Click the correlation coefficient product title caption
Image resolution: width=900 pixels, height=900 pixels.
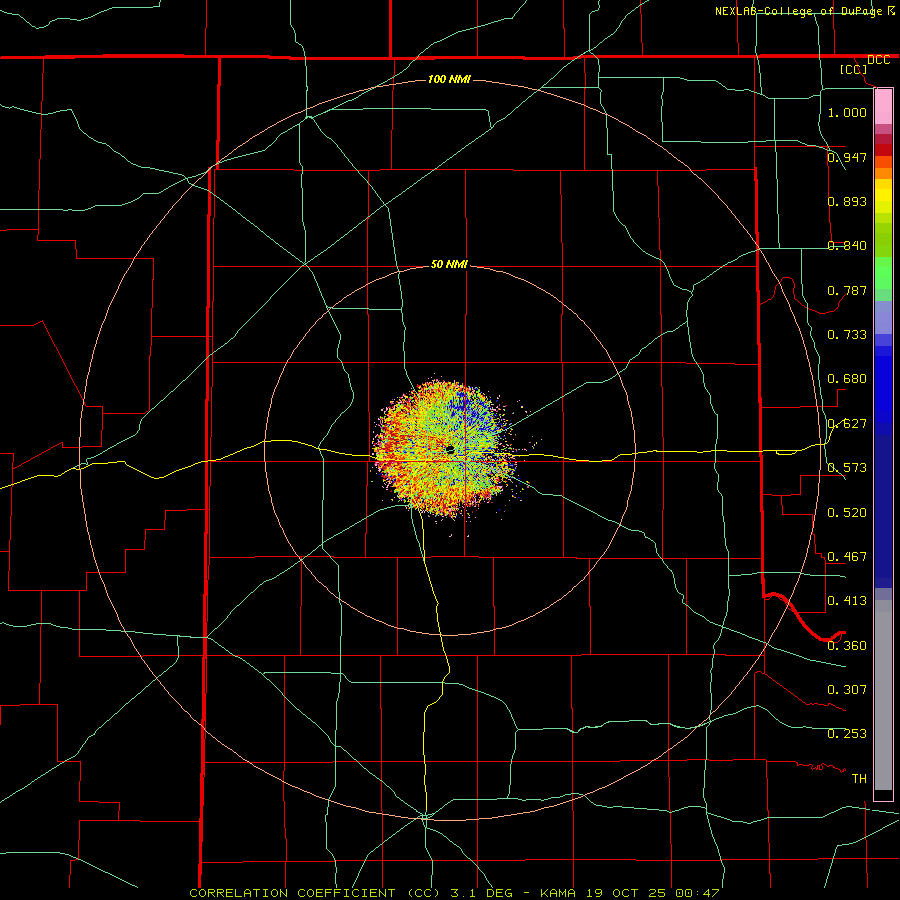tap(454, 893)
